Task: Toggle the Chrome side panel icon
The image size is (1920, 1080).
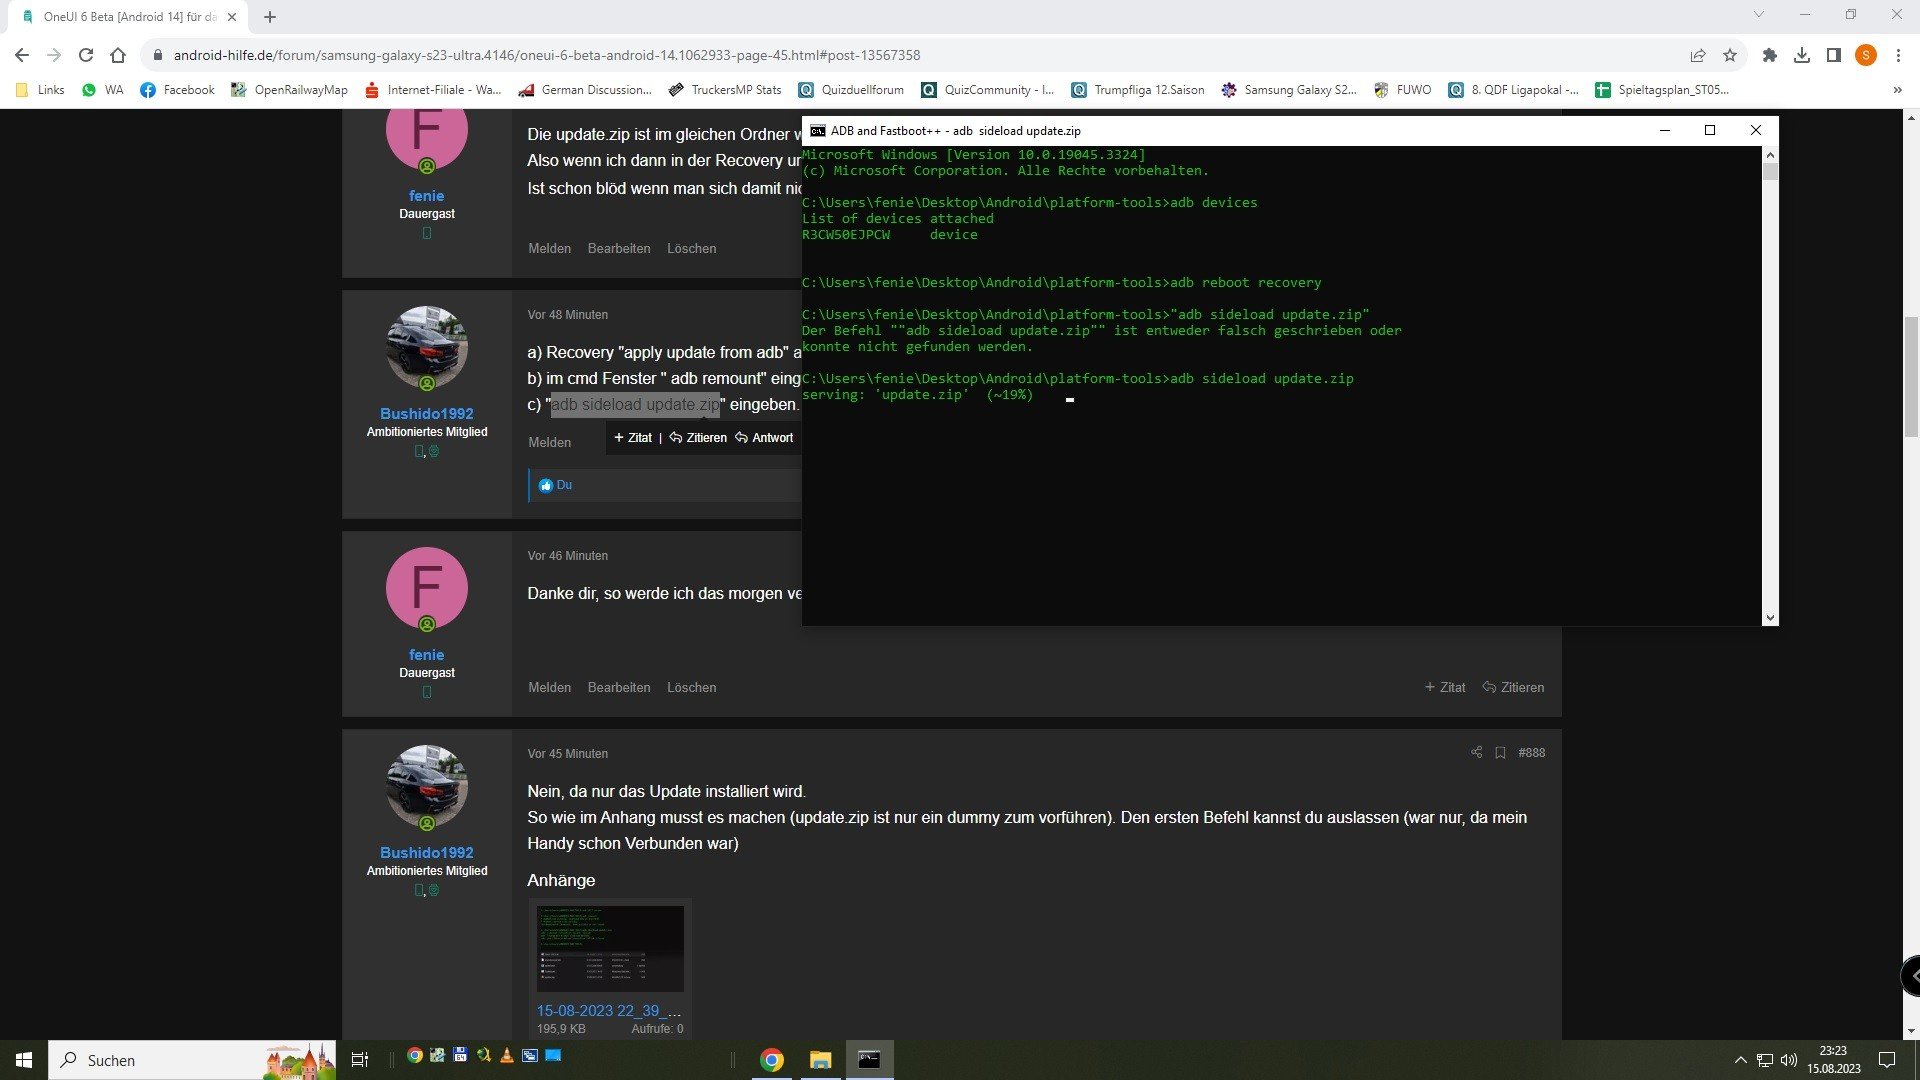Action: tap(1833, 55)
